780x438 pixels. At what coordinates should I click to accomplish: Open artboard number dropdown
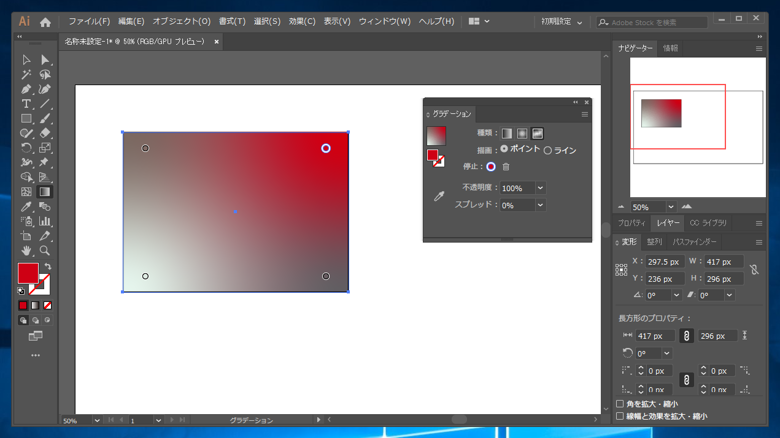click(158, 421)
